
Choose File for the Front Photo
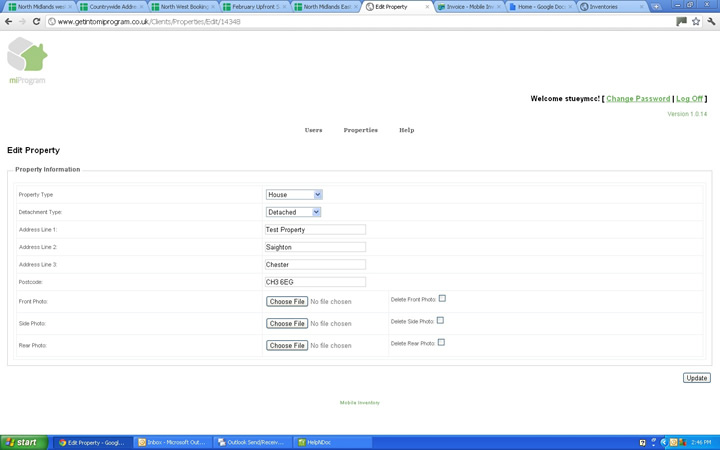pyautogui.click(x=287, y=301)
